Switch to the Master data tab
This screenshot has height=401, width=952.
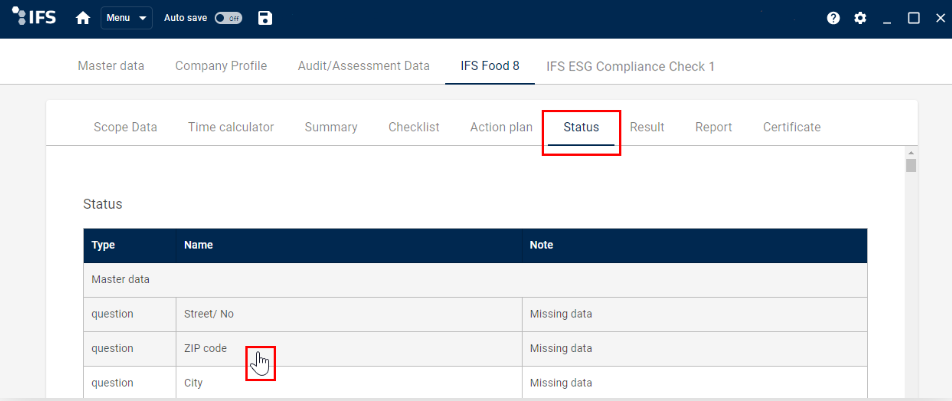(x=111, y=66)
